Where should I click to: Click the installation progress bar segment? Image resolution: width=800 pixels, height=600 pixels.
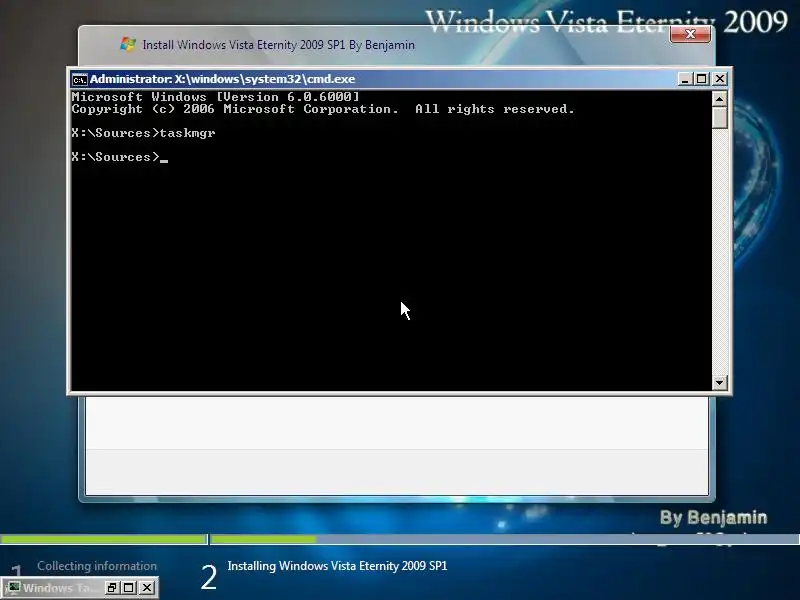[505, 539]
